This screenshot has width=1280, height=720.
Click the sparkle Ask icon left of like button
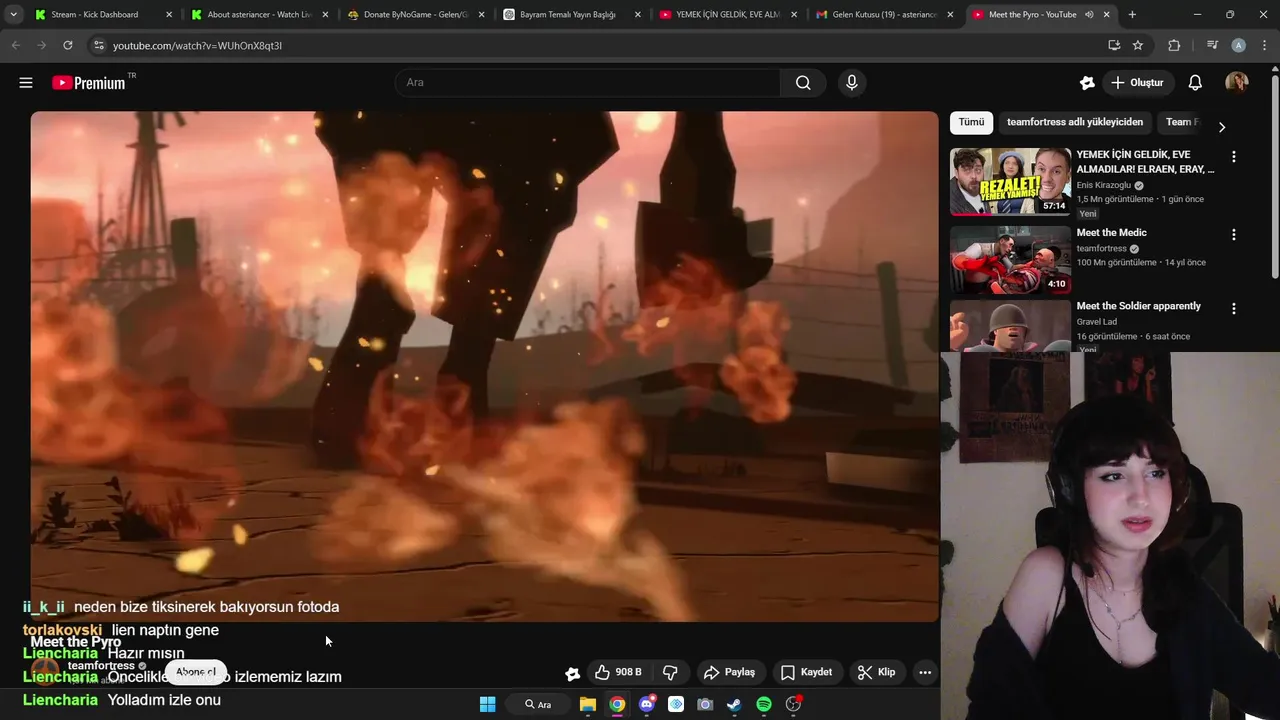pyautogui.click(x=572, y=673)
